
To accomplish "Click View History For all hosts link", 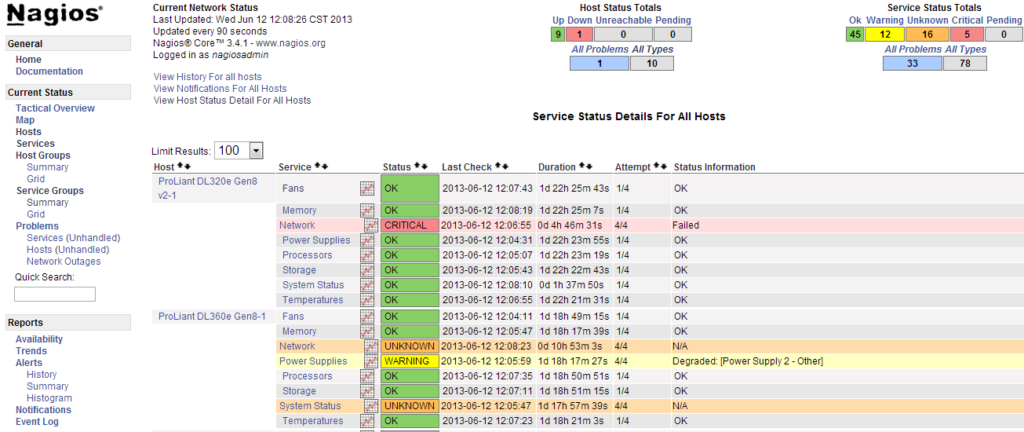I will [208, 76].
